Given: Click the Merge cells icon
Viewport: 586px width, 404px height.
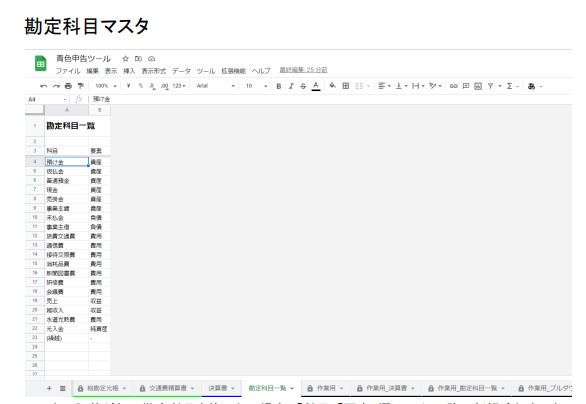Looking at the screenshot, I should [x=359, y=86].
